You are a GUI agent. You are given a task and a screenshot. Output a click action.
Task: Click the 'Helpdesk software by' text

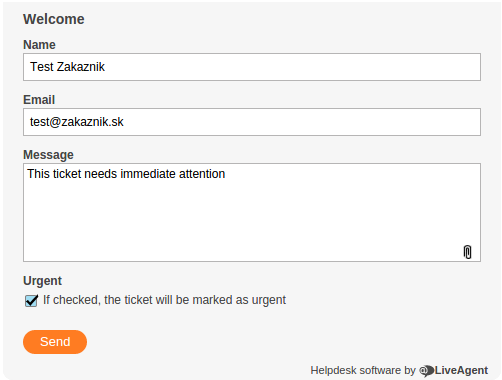363,370
